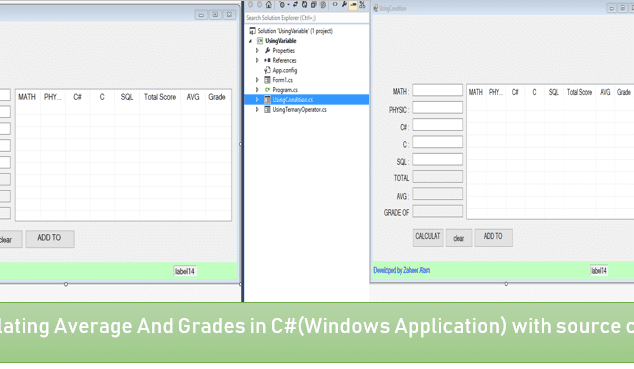The height and width of the screenshot is (369, 634).
Task: Expand the References node
Action: 257,60
